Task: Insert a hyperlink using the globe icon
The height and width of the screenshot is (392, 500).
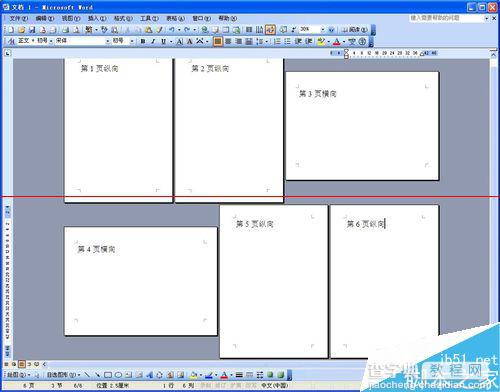Action: [x=205, y=30]
